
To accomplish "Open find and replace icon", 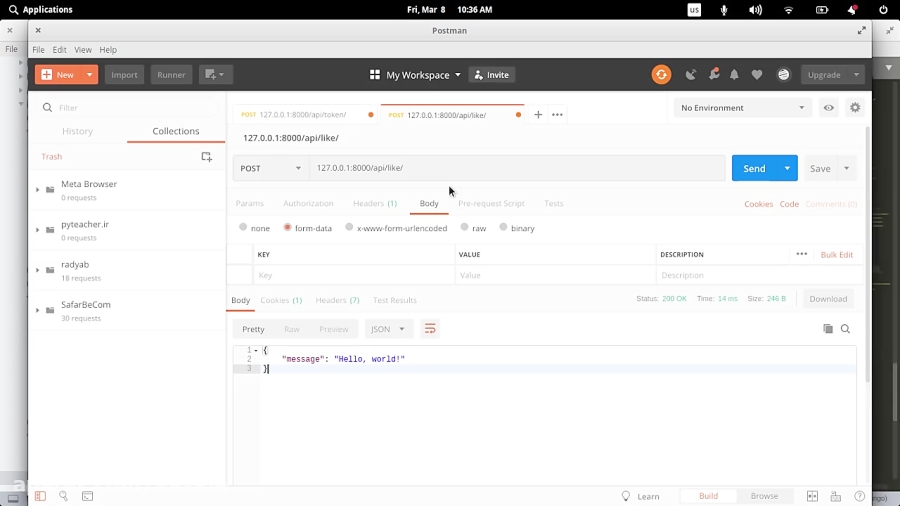I will click(64, 496).
